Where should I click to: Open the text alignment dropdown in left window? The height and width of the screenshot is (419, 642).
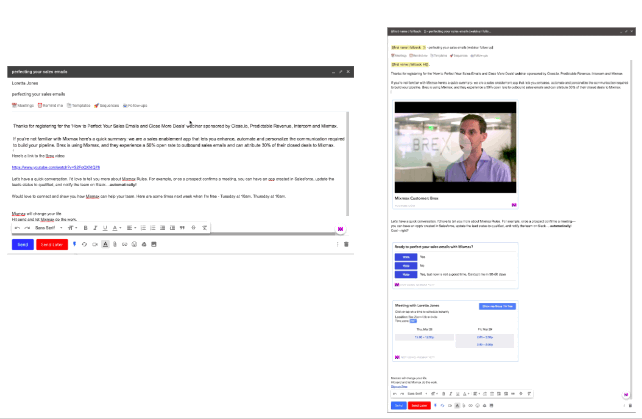coord(131,228)
